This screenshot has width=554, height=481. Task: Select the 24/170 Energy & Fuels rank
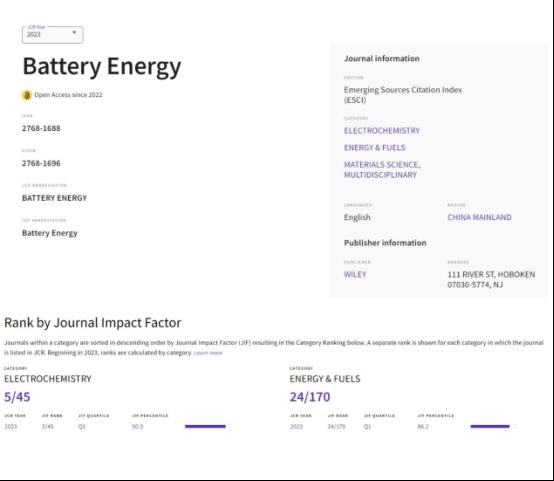point(310,397)
